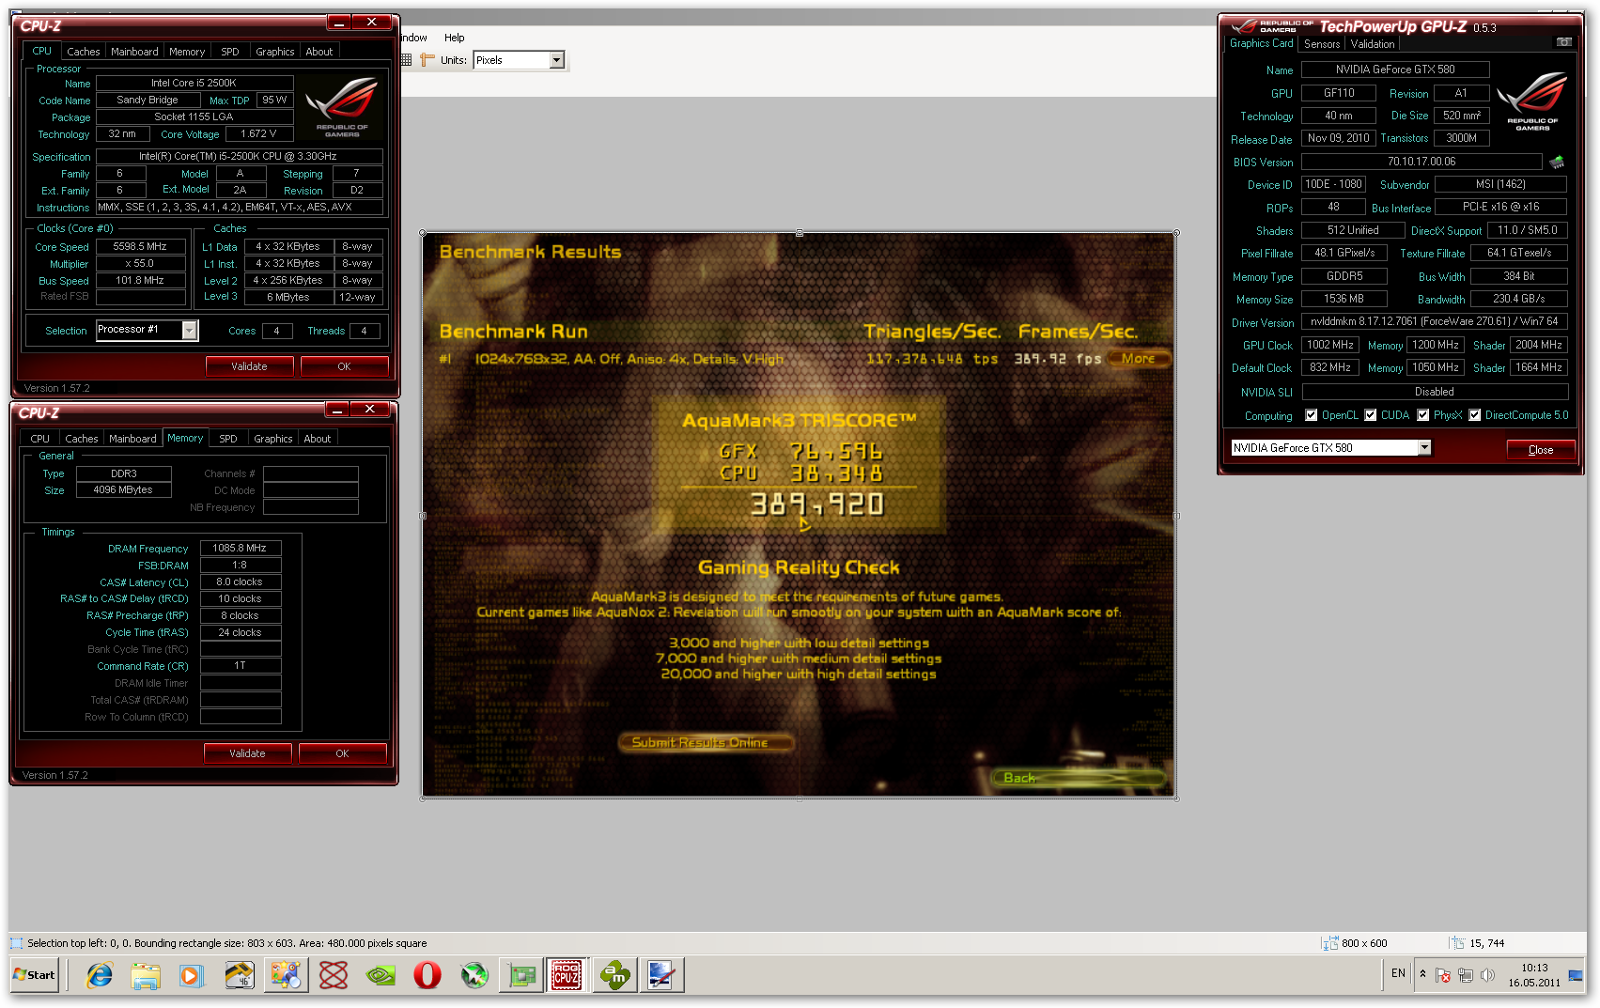
Task: Open Internet Explorer from the taskbar
Action: pyautogui.click(x=99, y=975)
